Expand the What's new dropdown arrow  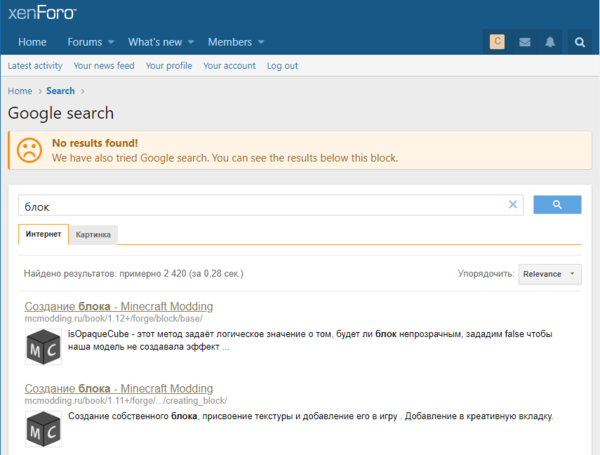(x=191, y=42)
